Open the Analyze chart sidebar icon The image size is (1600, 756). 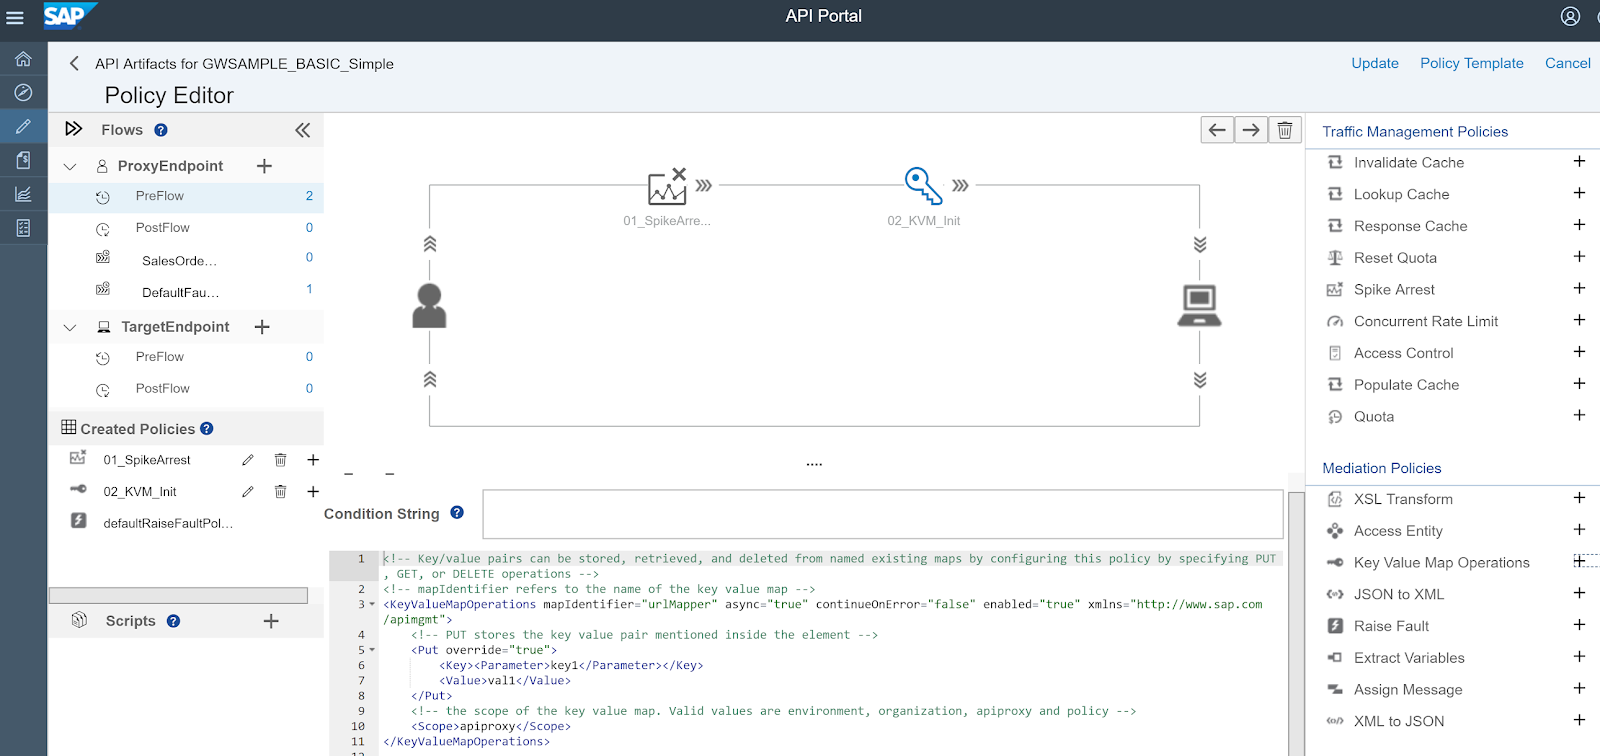pos(23,194)
